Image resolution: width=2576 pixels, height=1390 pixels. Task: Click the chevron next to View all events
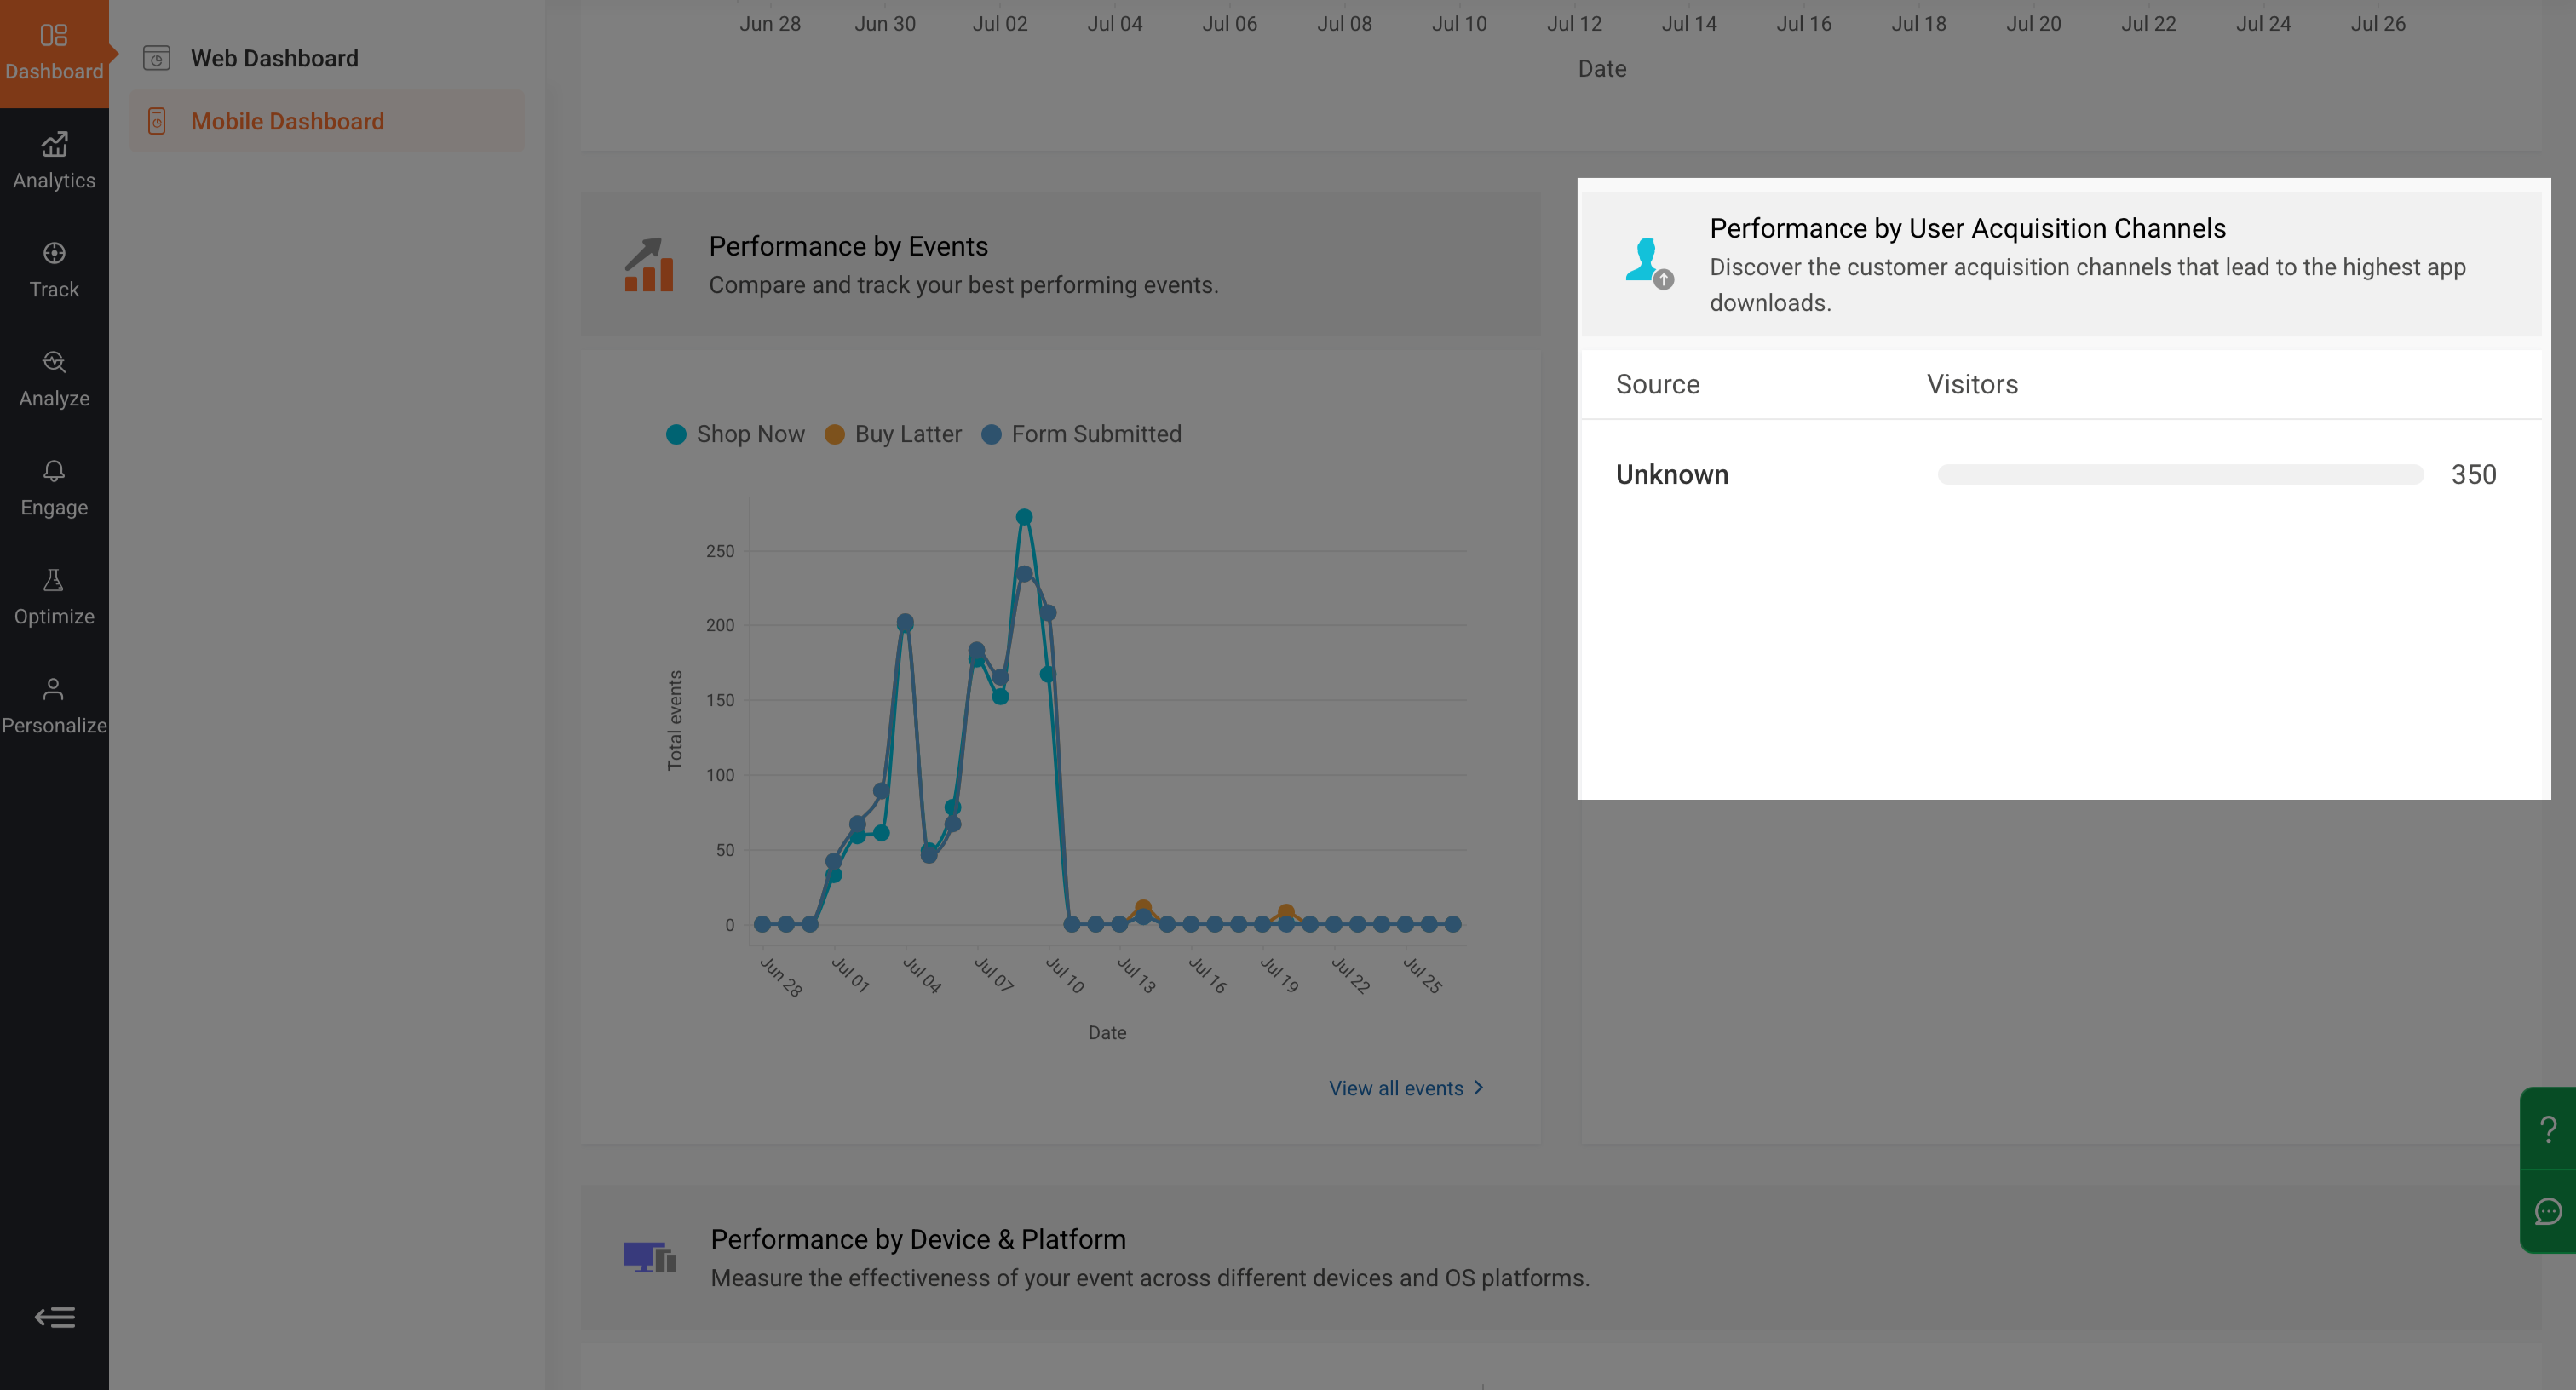1479,1088
